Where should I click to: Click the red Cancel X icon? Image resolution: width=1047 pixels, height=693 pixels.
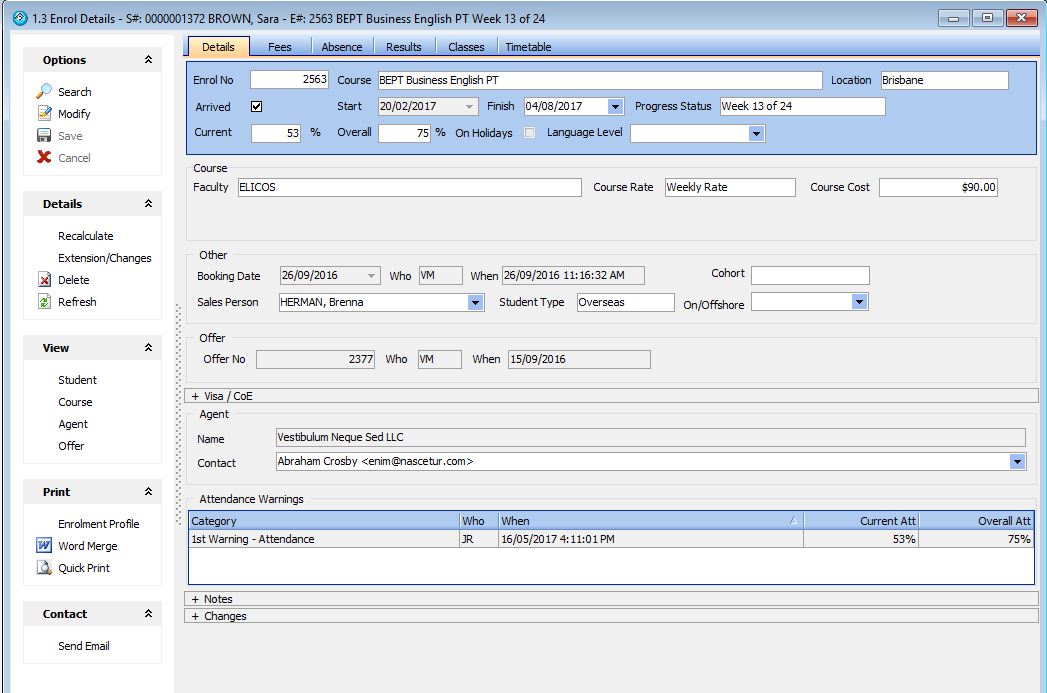tap(44, 158)
